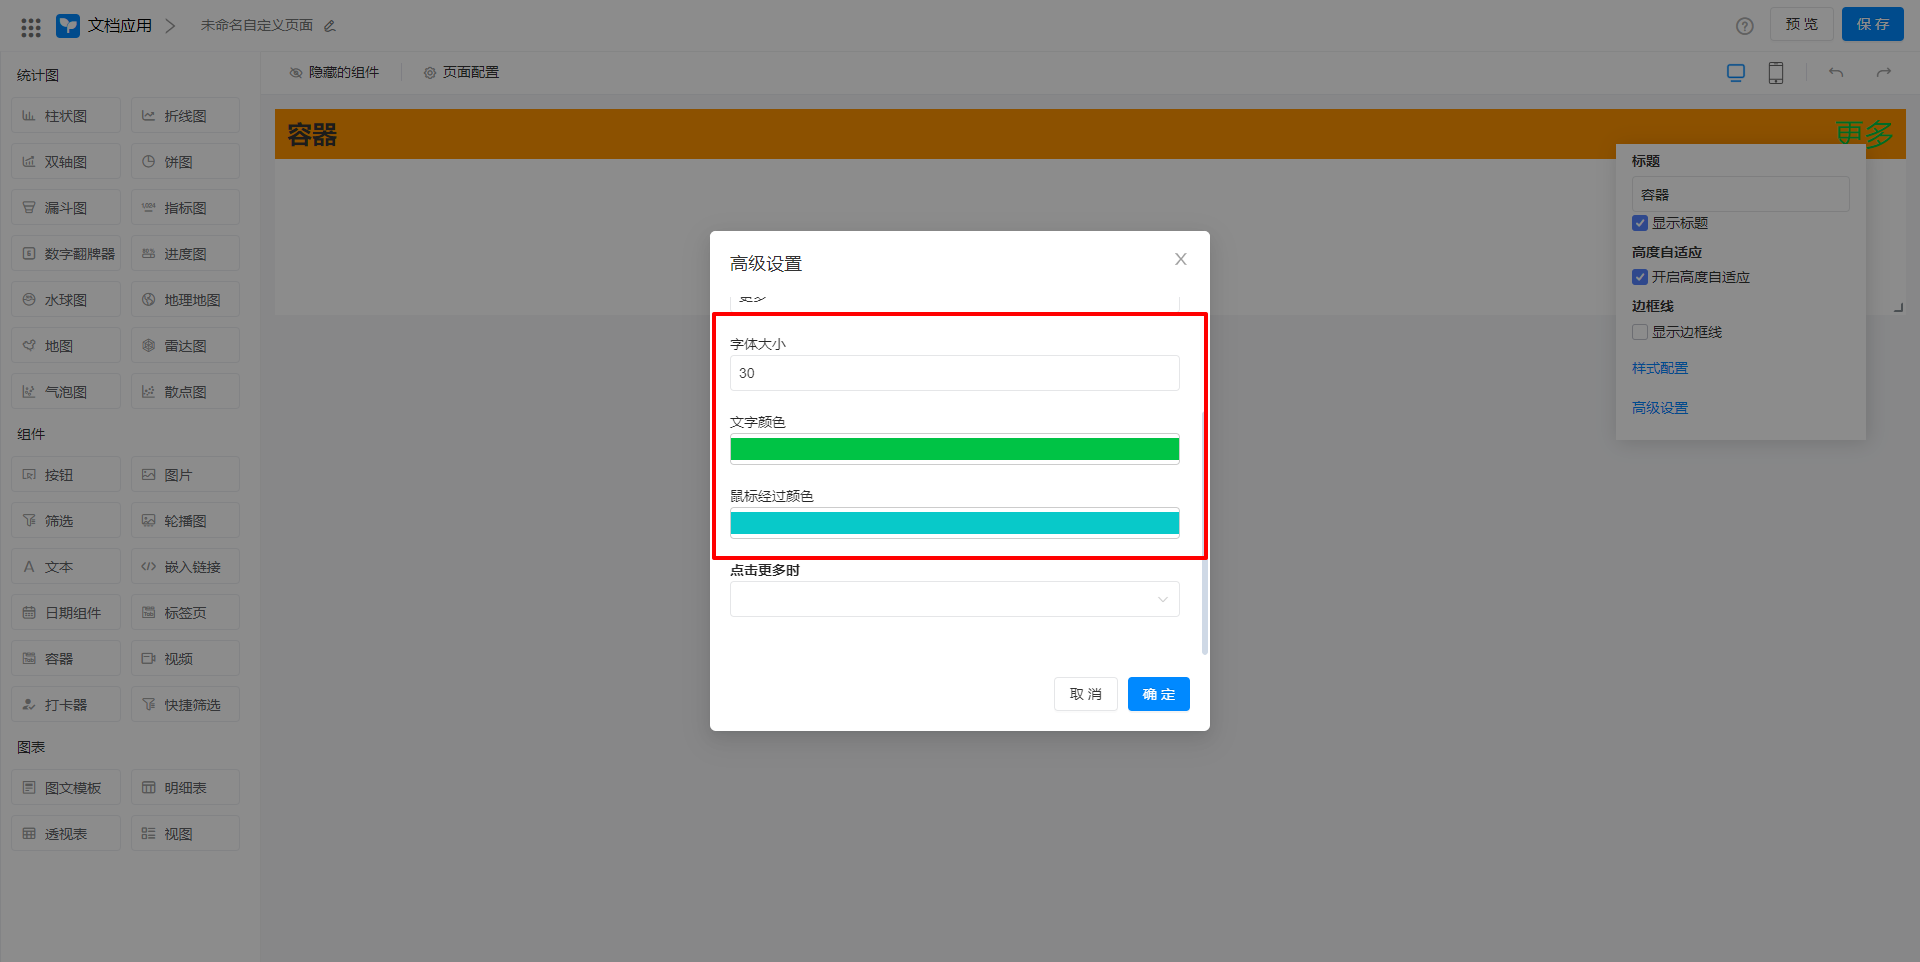Click the 取消 button
Viewport: 1920px width, 962px height.
pyautogui.click(x=1085, y=694)
